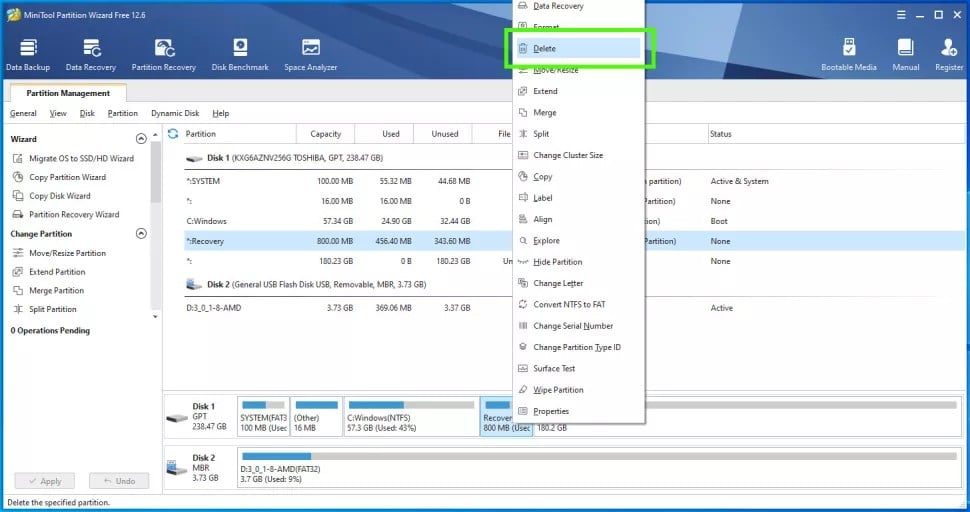Open Partition Recovery Wizard link
Viewport: 970px width, 512px height.
74,215
